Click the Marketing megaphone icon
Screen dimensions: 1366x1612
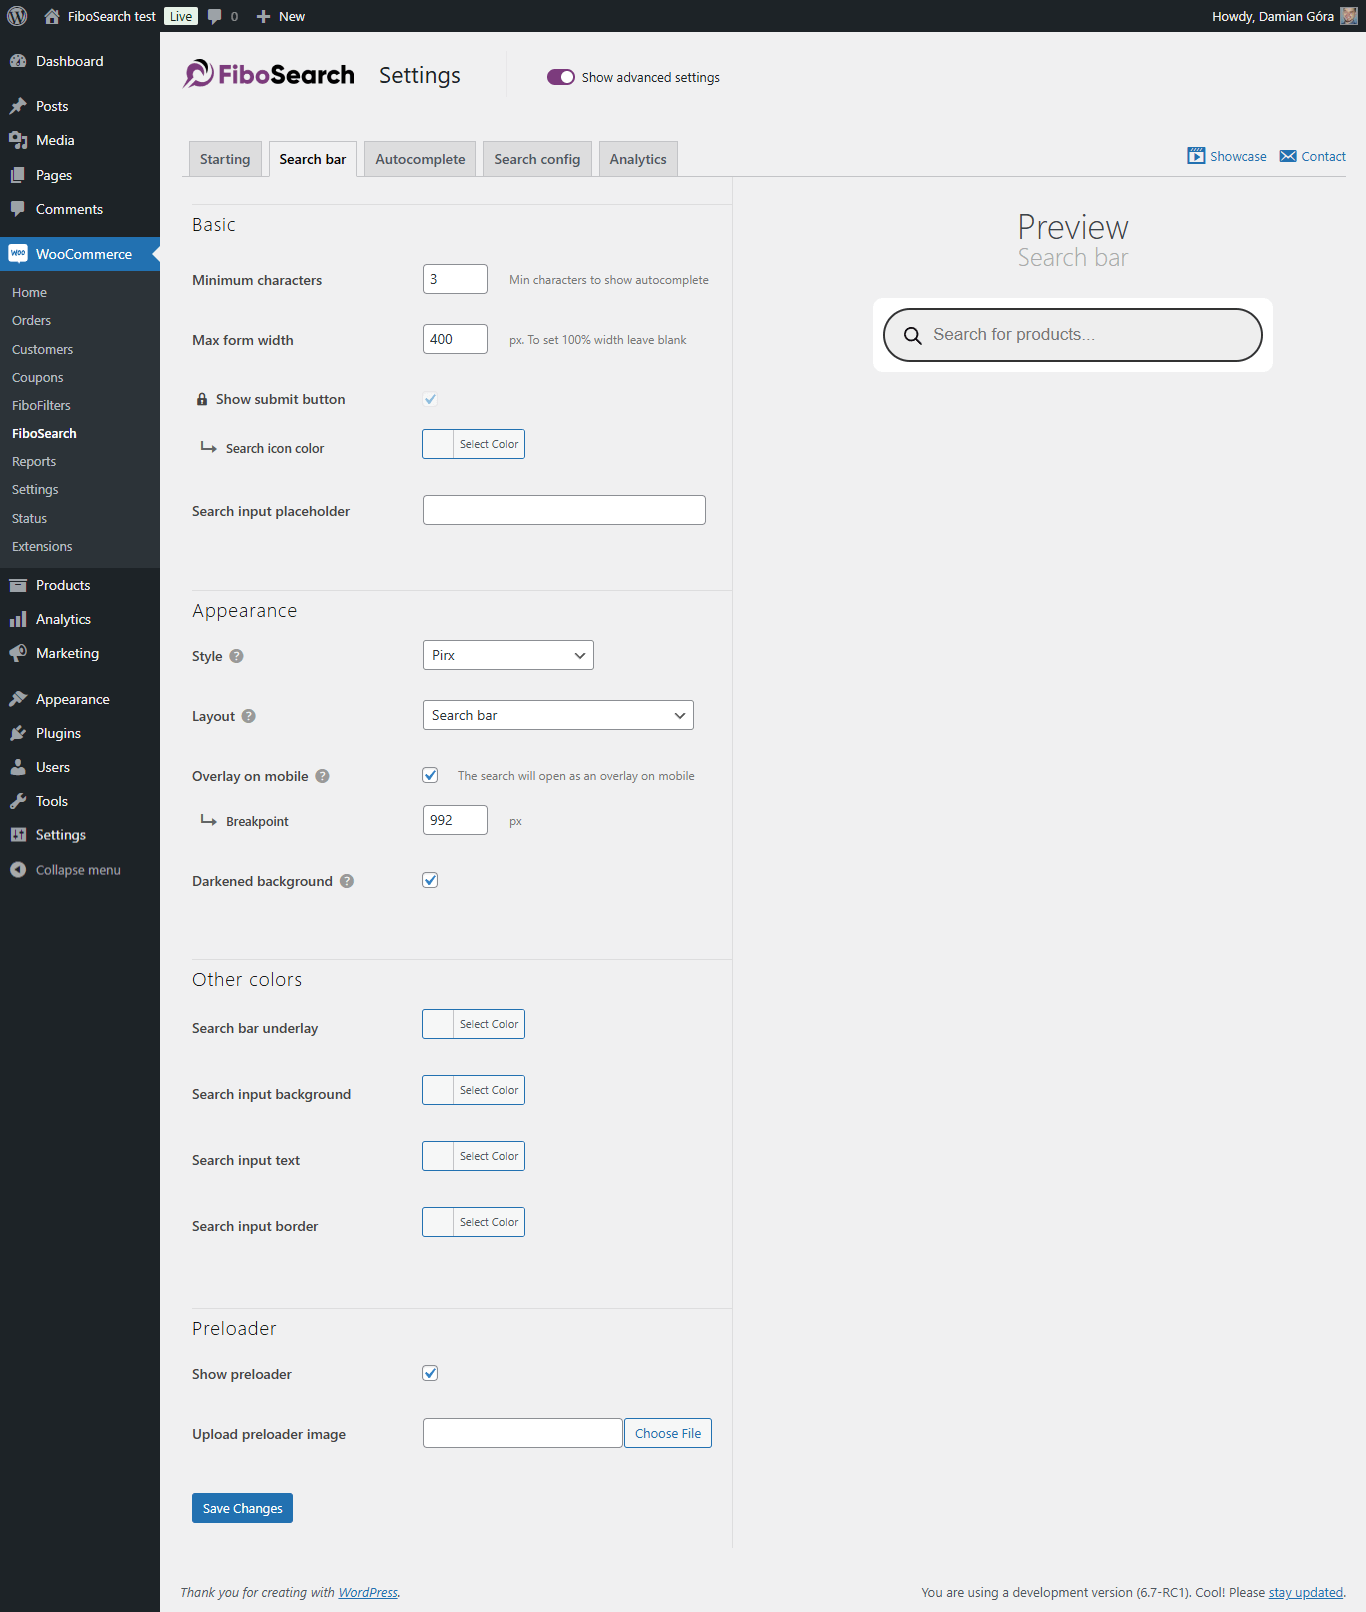coord(18,653)
